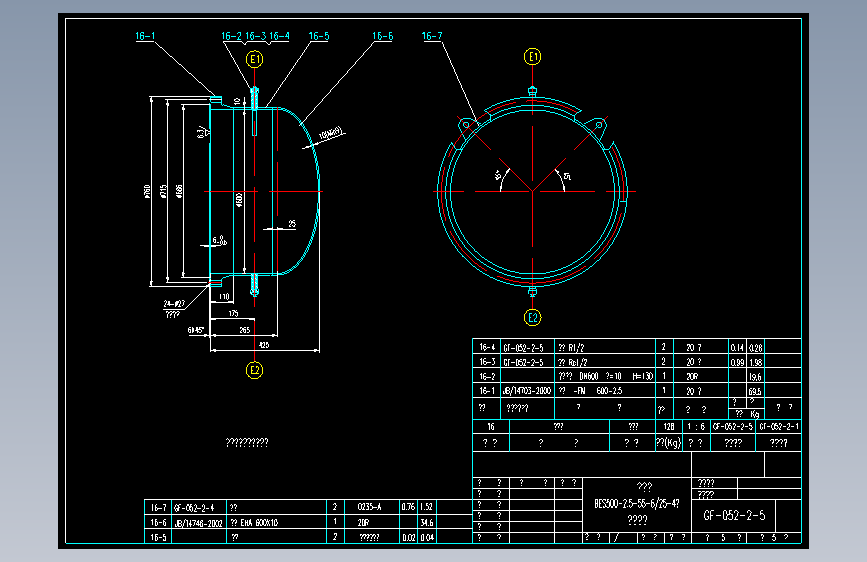Select the scale cell 1 : 6

point(696,426)
